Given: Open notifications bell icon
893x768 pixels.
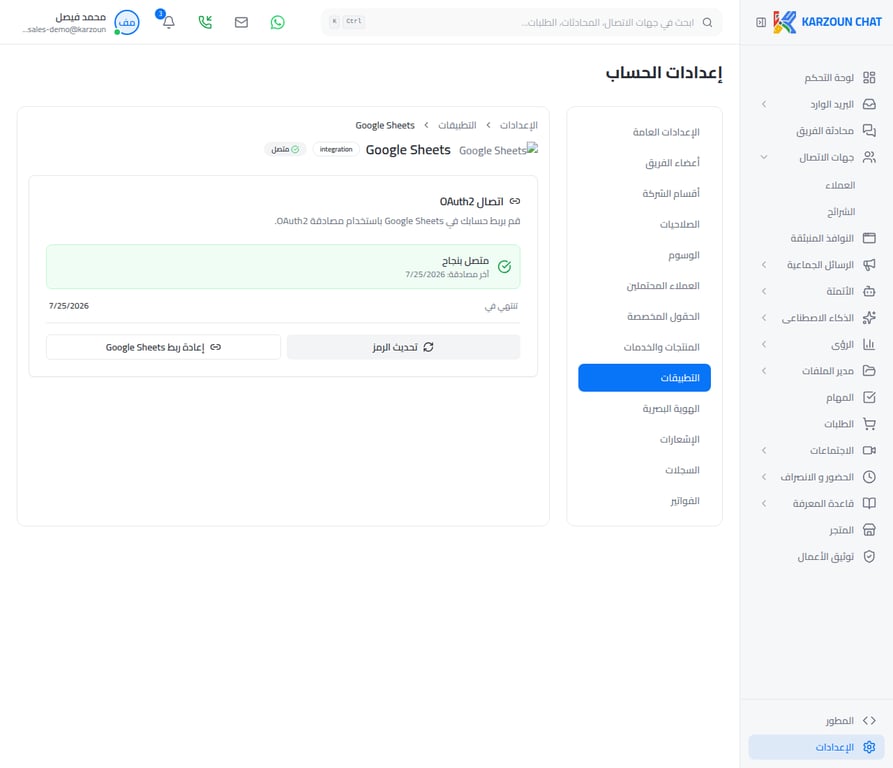Looking at the screenshot, I should [169, 22].
